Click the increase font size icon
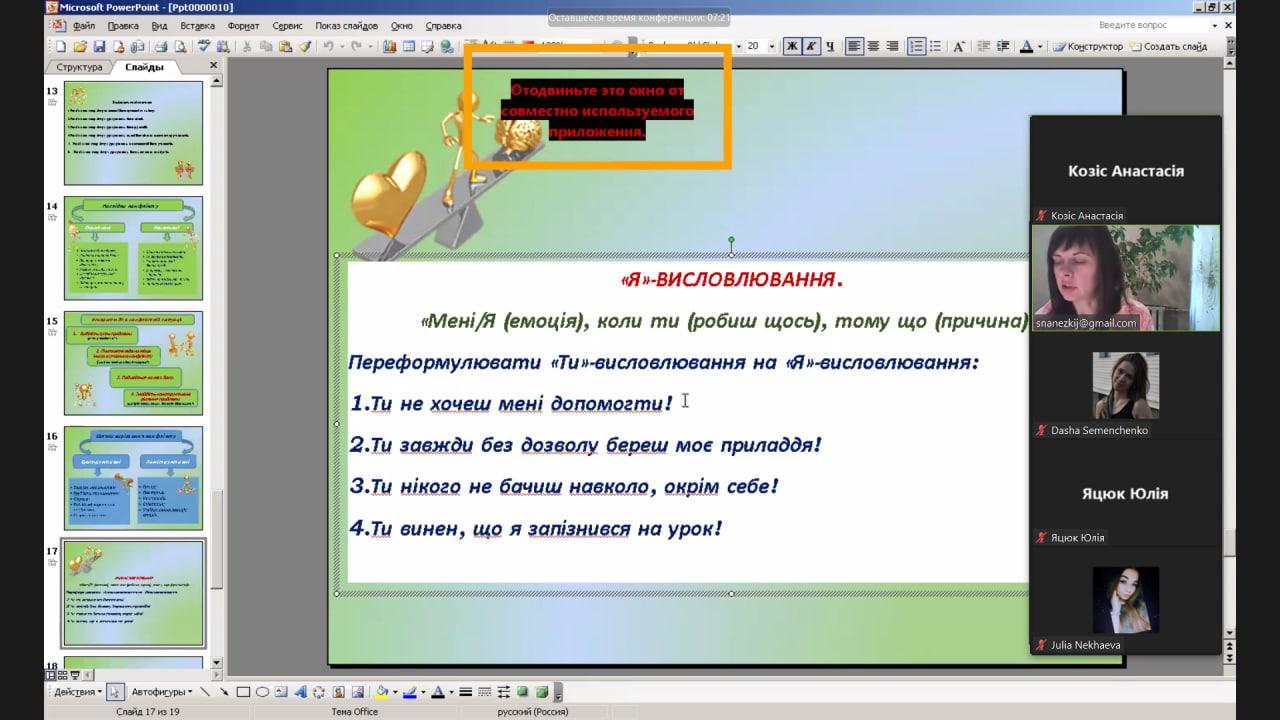This screenshot has width=1280, height=720. [959, 46]
